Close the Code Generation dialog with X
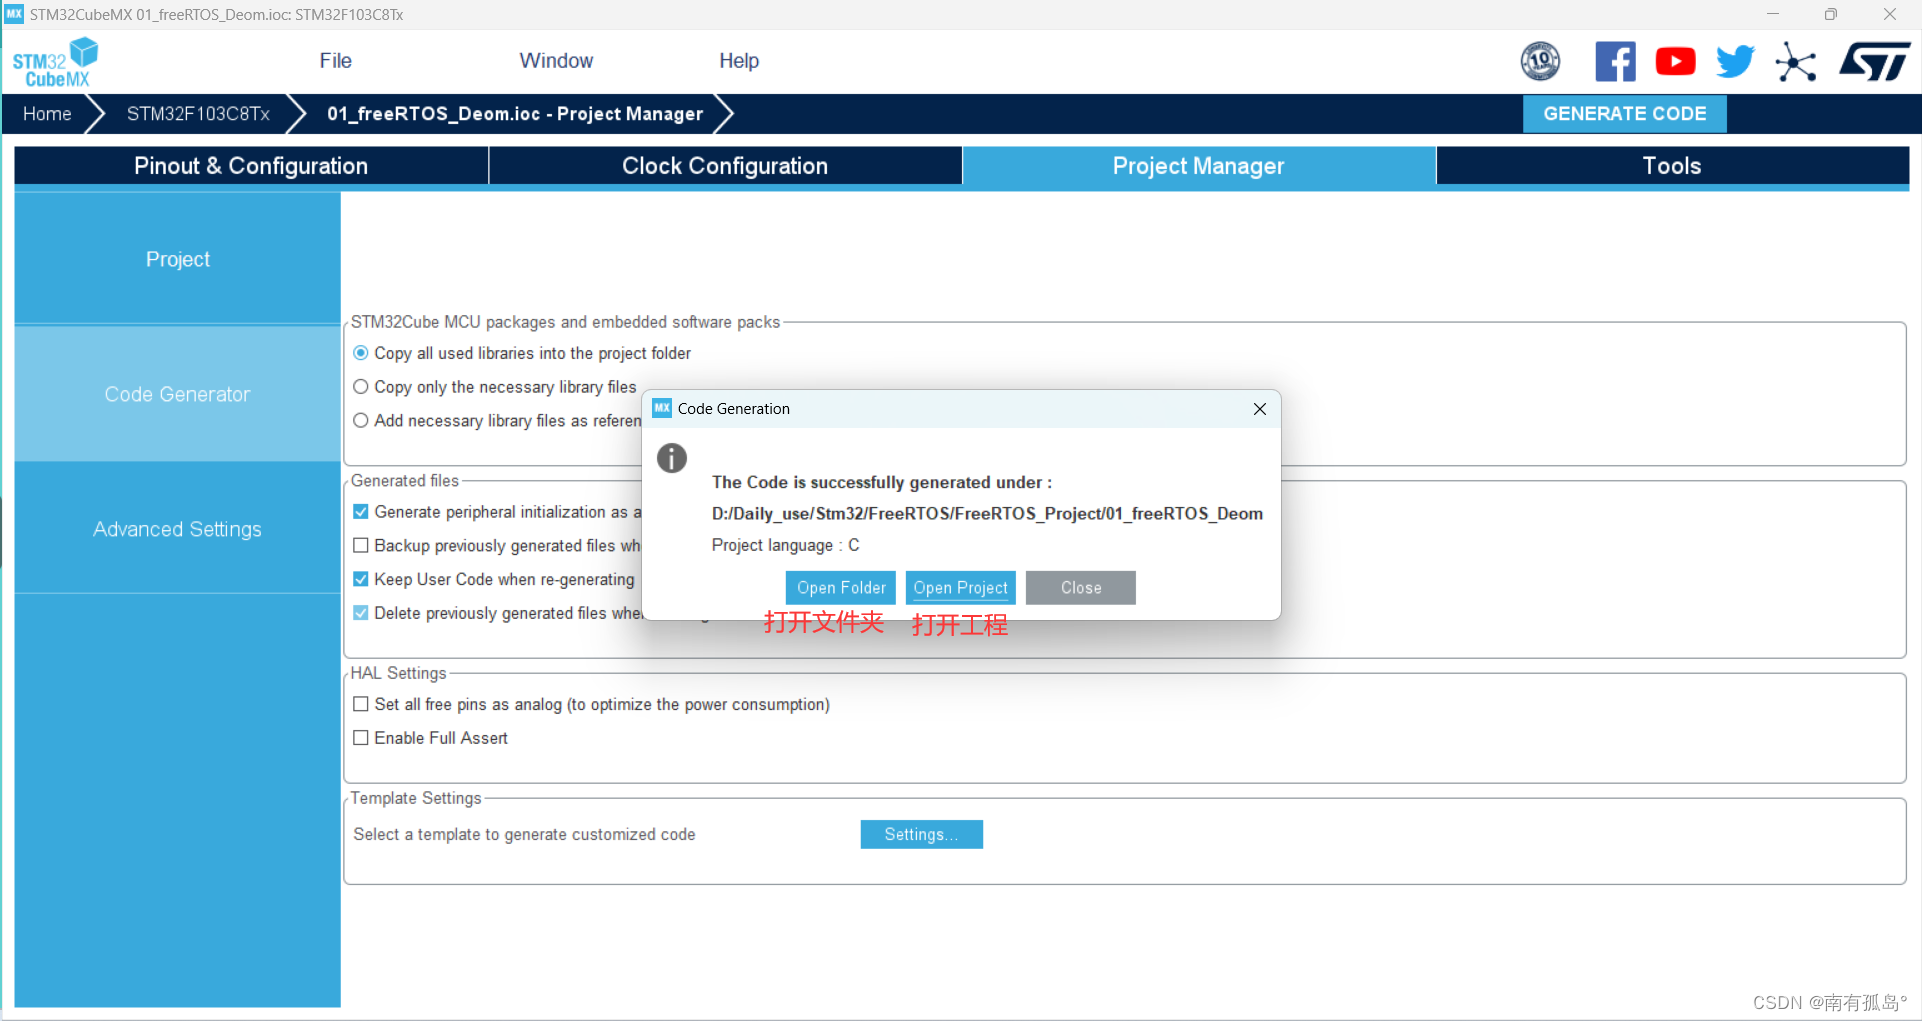Screen dimensions: 1922x1021 [1260, 408]
